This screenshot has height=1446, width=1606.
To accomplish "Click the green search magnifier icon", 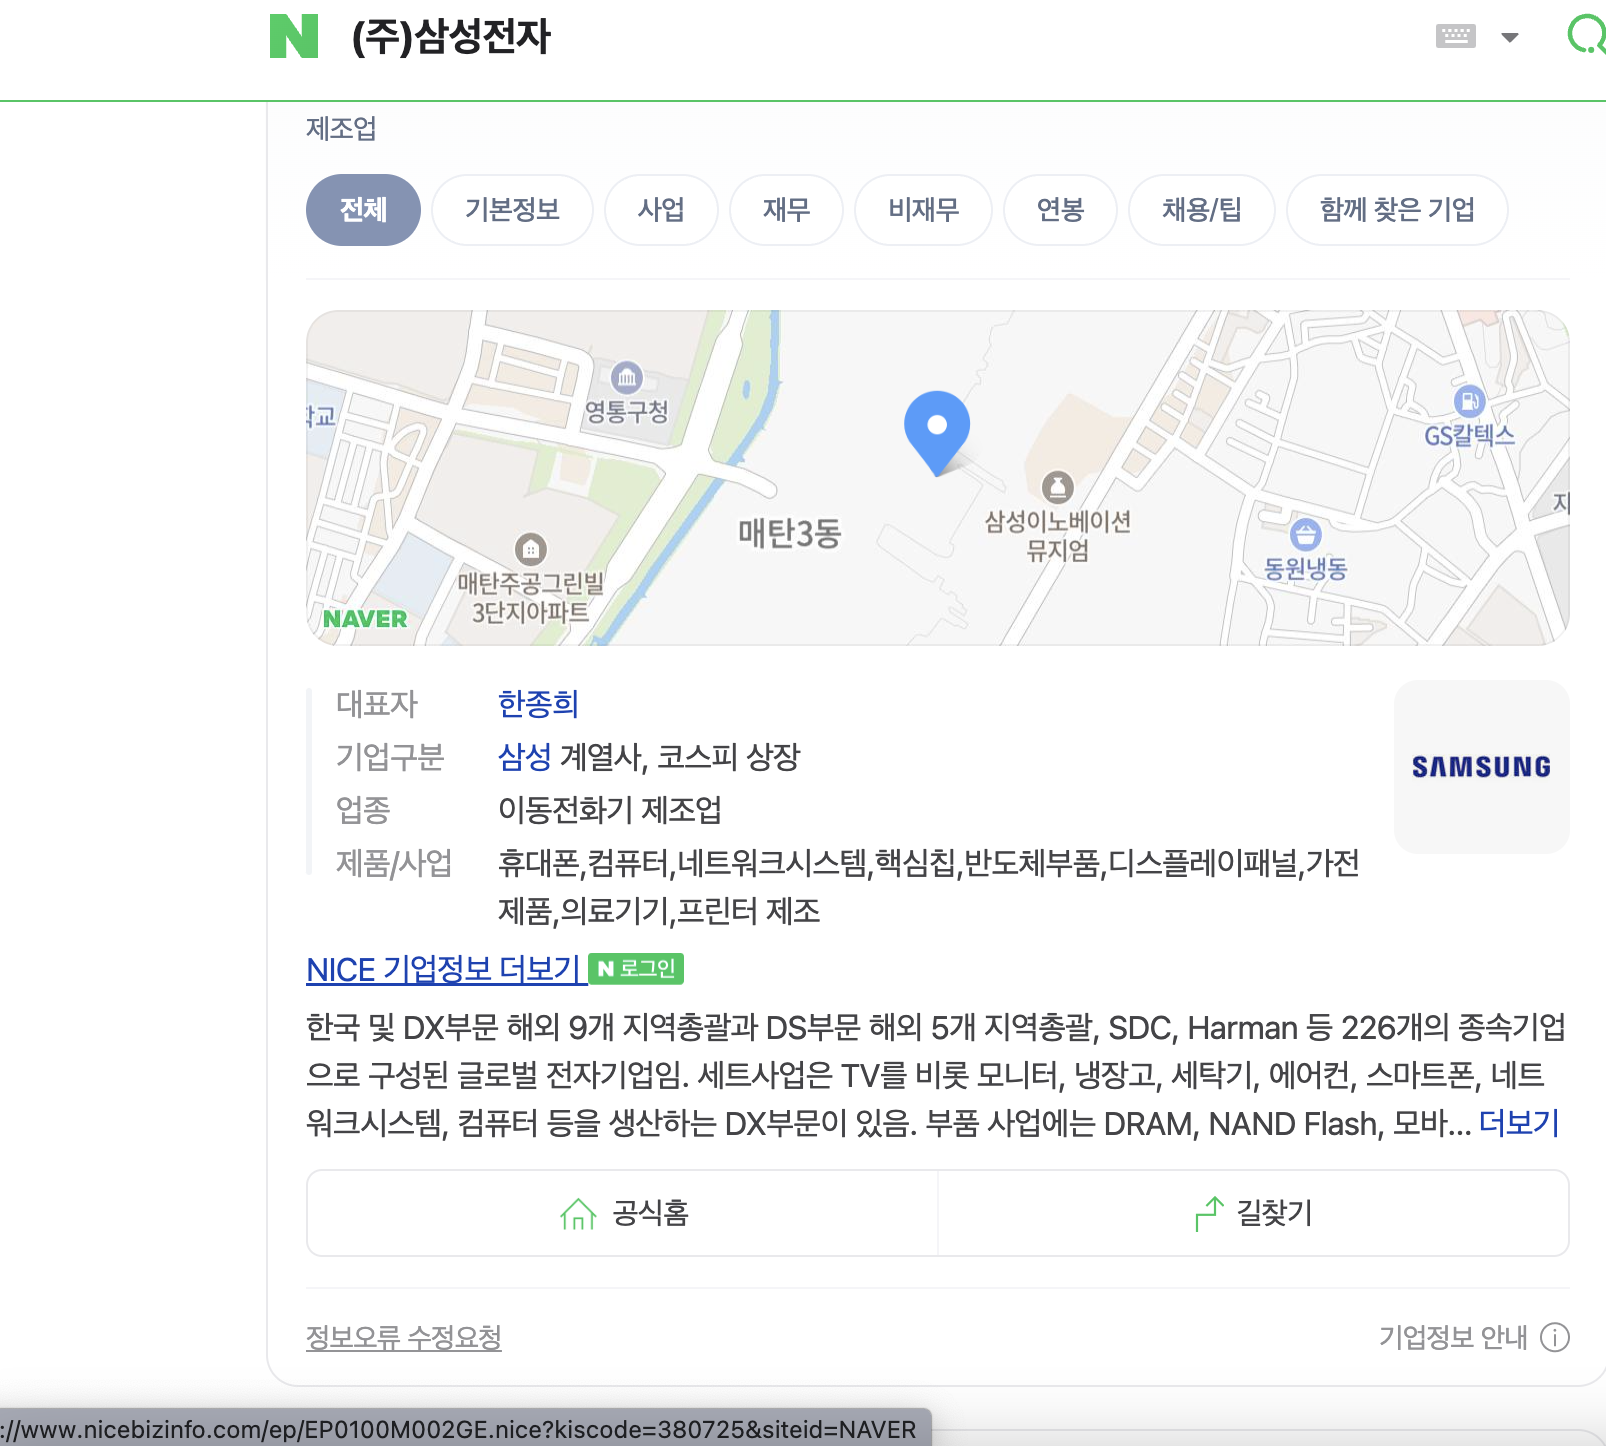I will pyautogui.click(x=1587, y=35).
